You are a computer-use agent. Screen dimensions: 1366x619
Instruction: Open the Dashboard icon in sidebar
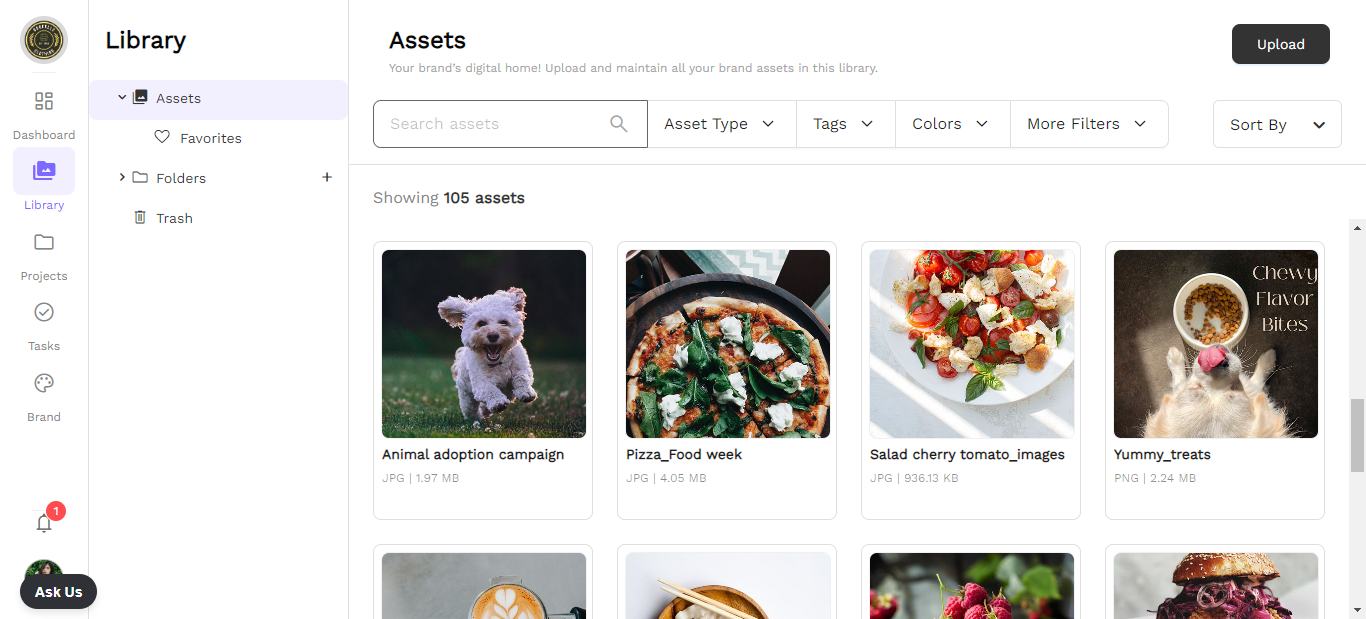tap(44, 102)
